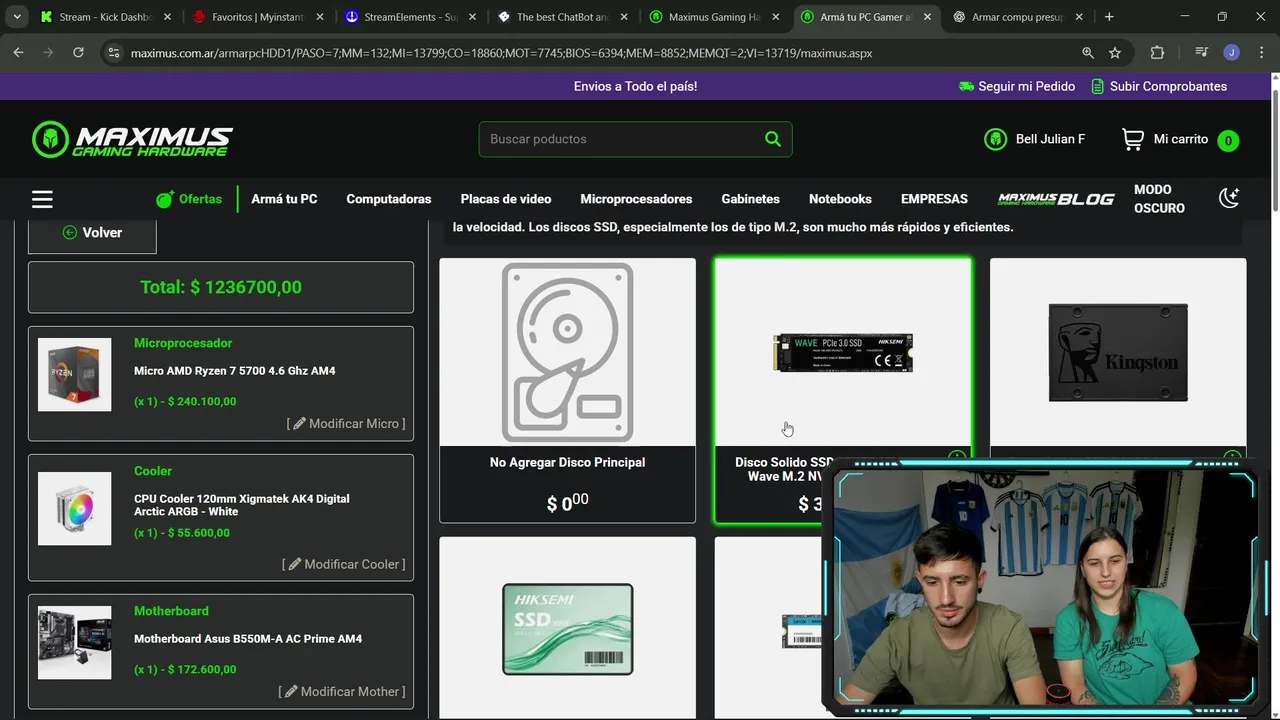View site information icon in address bar
1280x720 pixels.
click(113, 53)
